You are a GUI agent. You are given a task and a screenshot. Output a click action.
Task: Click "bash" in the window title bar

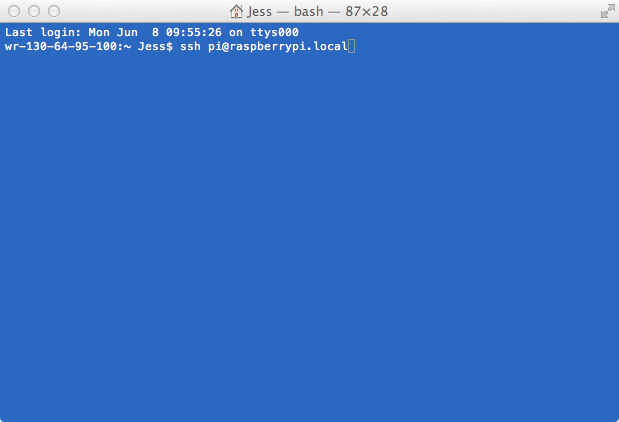(x=309, y=11)
